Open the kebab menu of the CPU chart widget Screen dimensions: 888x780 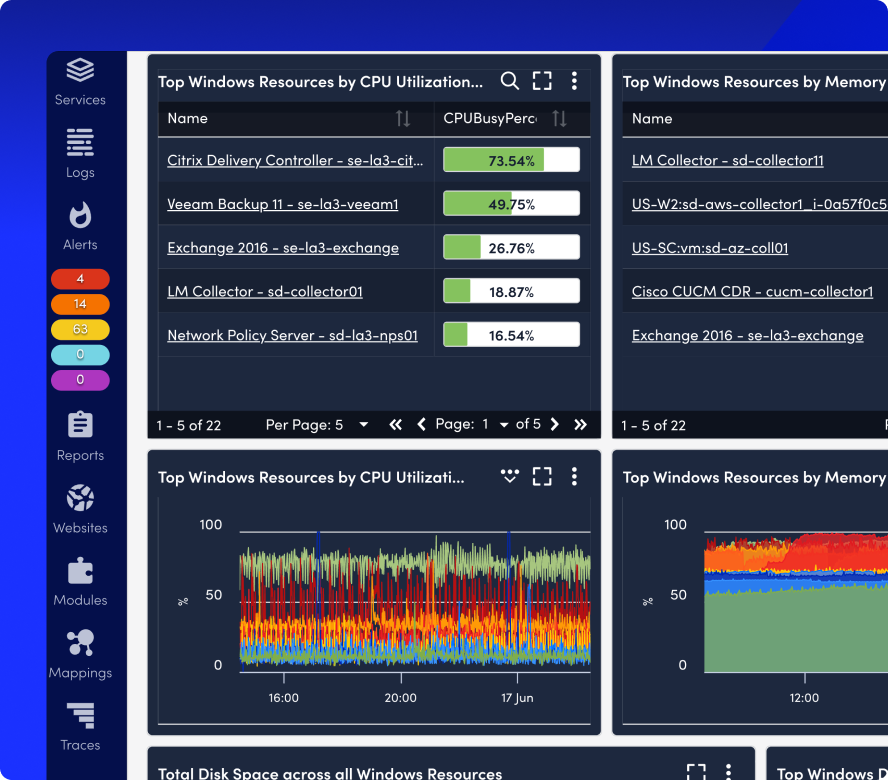[x=574, y=476]
